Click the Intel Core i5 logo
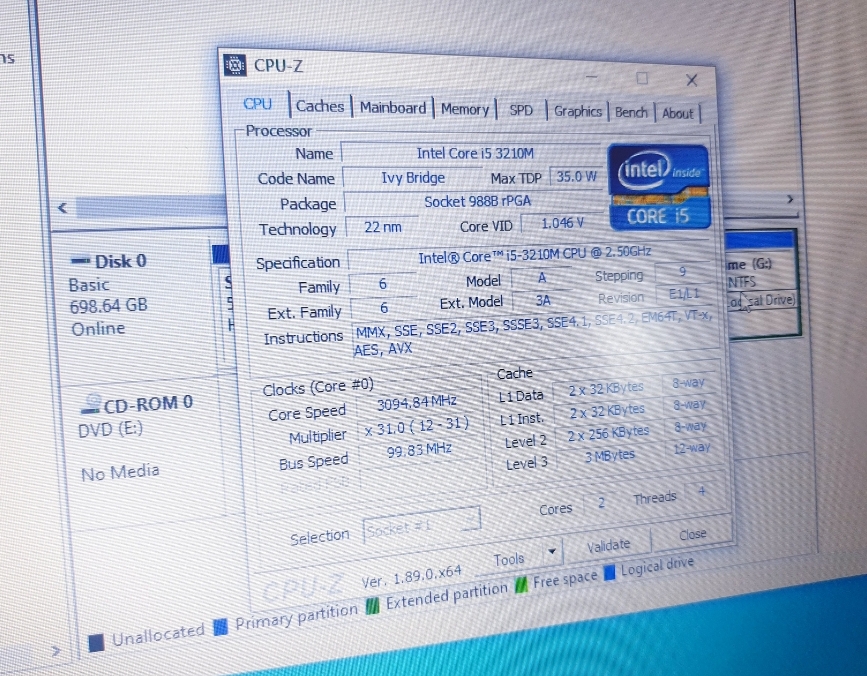Screen dimensions: 867x676 coord(658,187)
